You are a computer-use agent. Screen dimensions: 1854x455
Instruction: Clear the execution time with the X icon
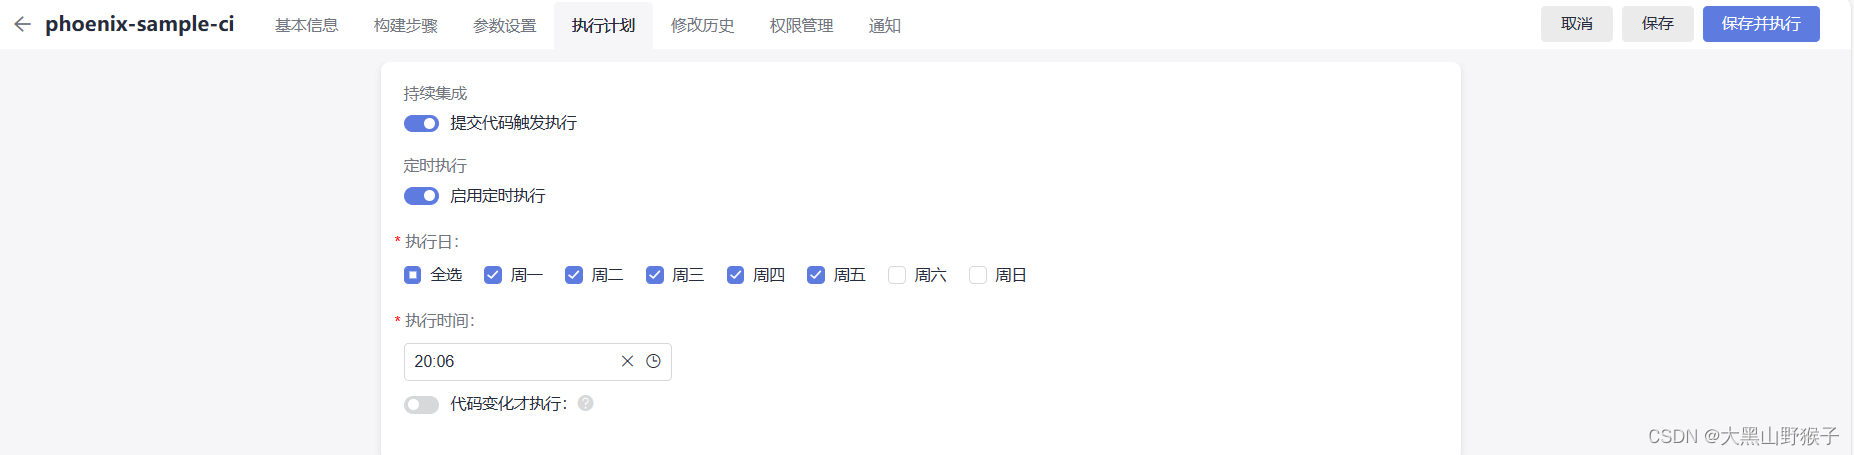[627, 361]
